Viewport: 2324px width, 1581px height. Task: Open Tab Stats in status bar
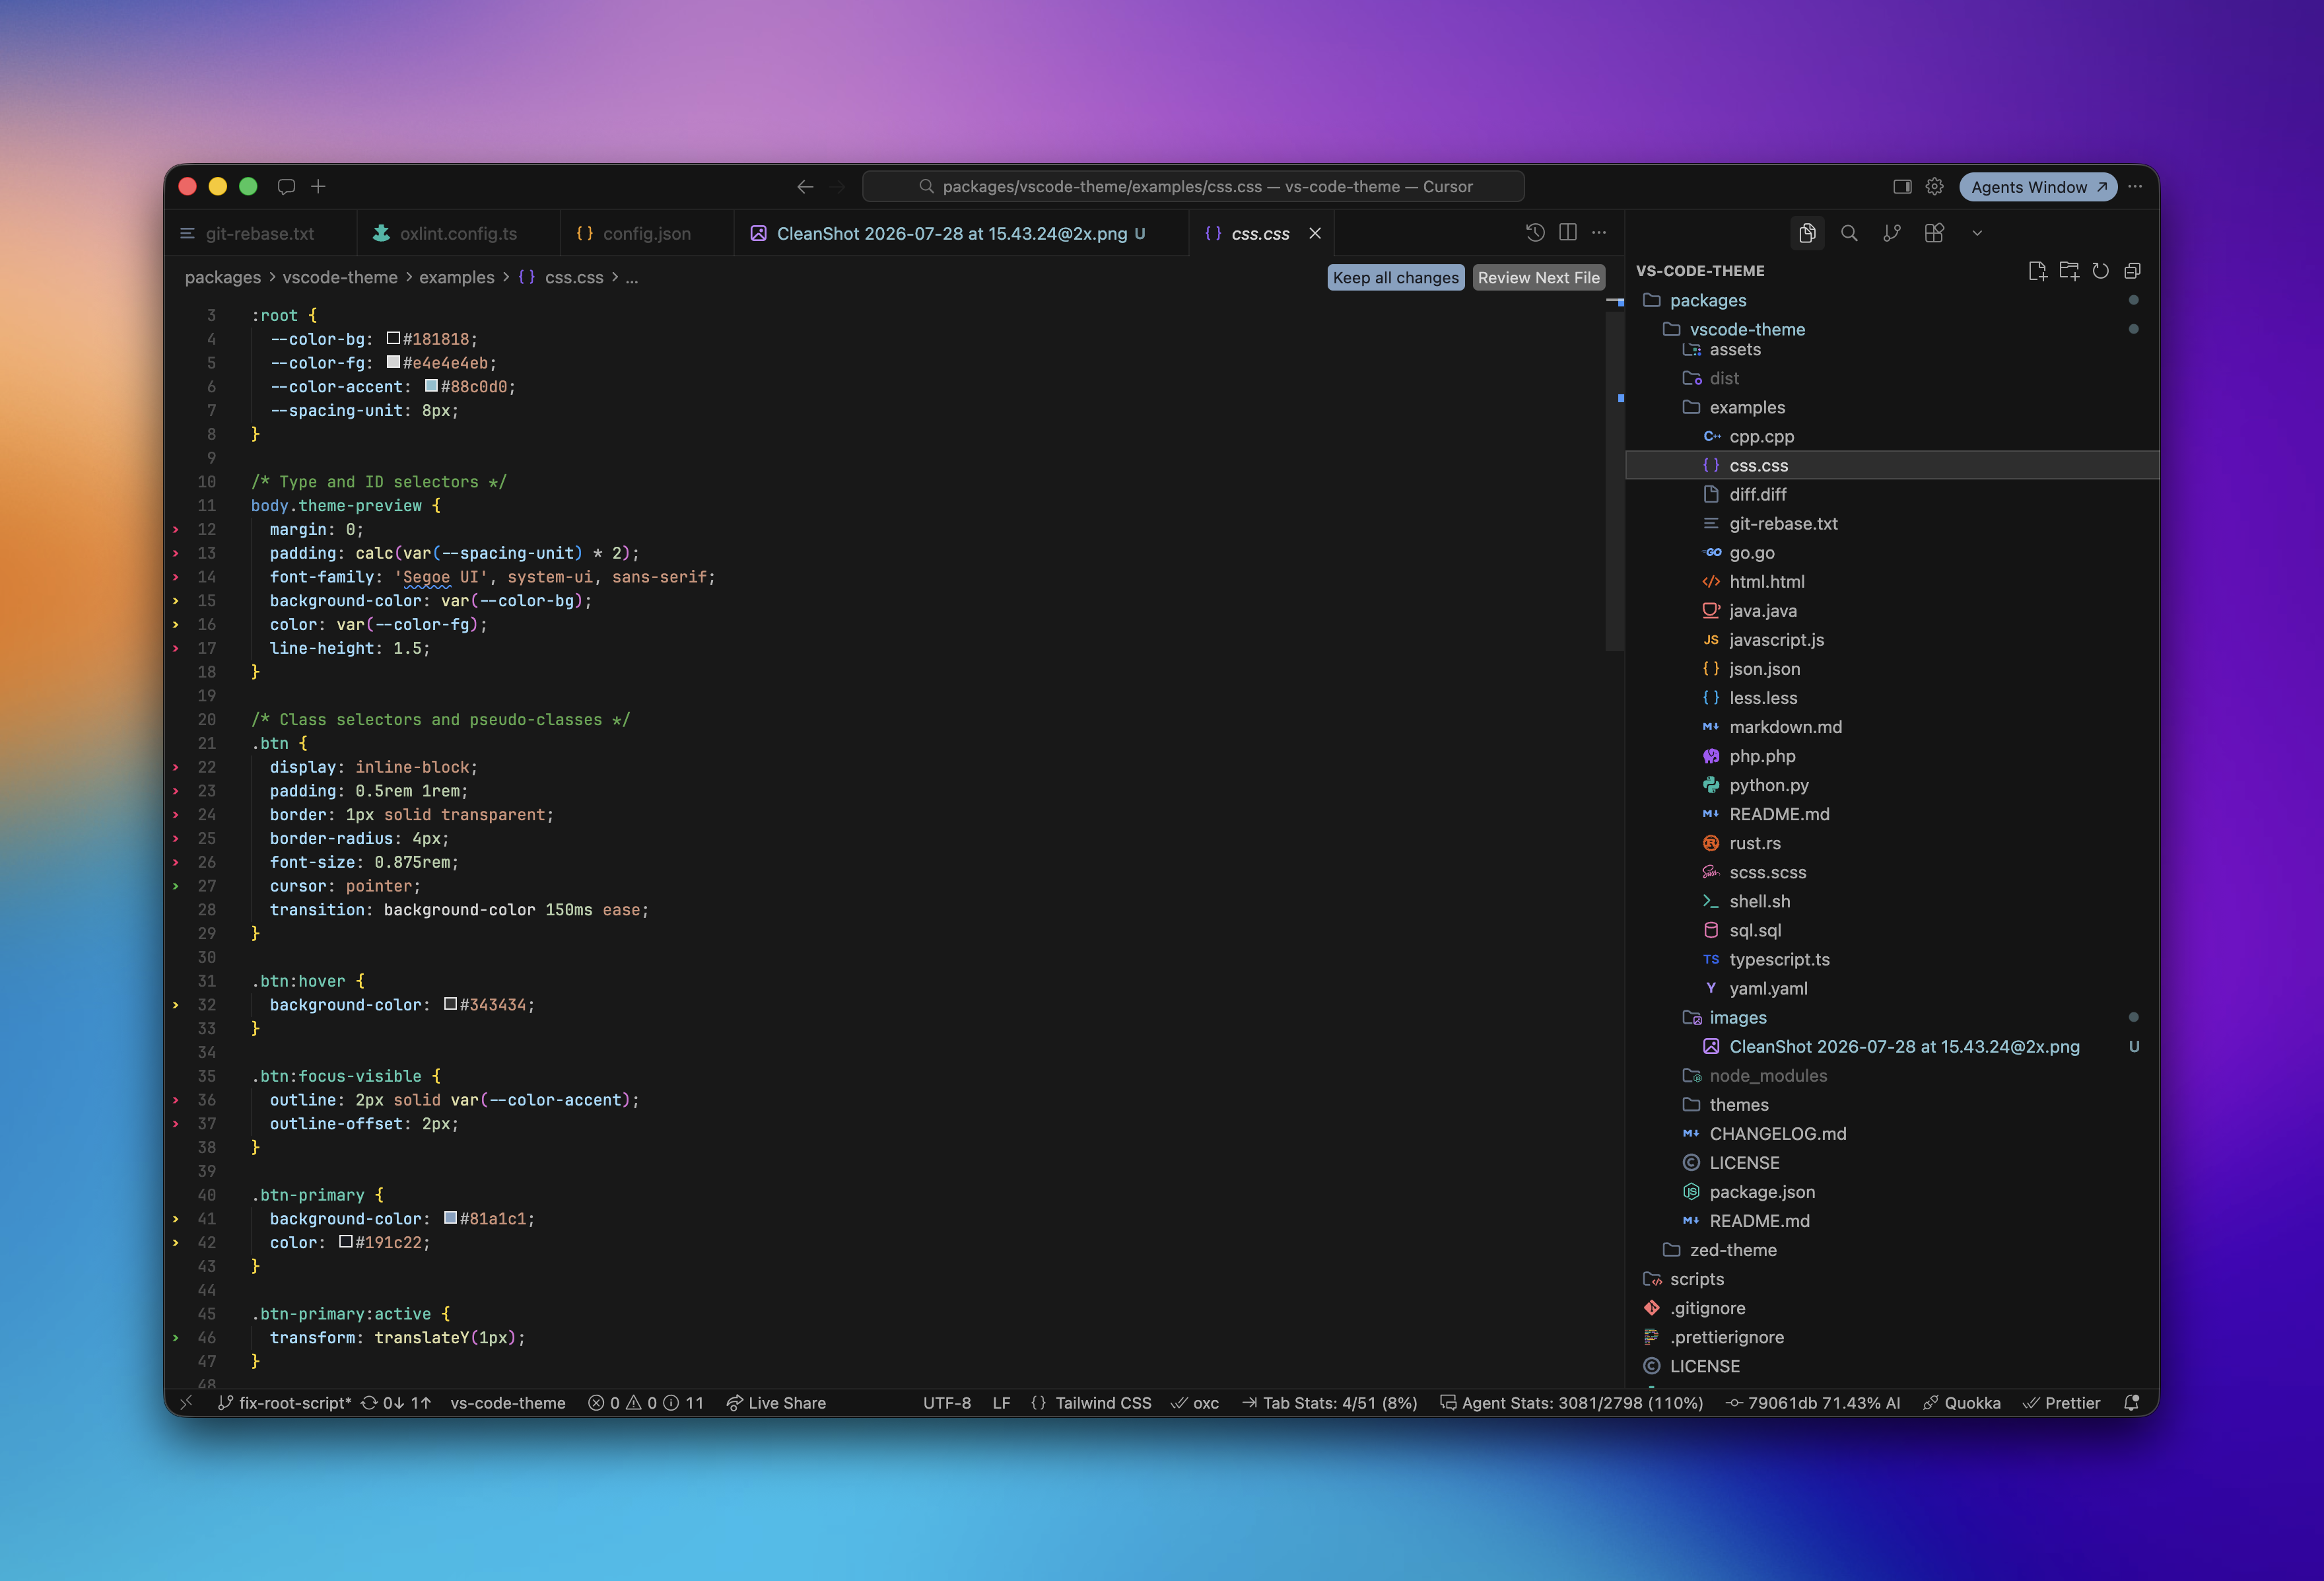[x=1330, y=1403]
